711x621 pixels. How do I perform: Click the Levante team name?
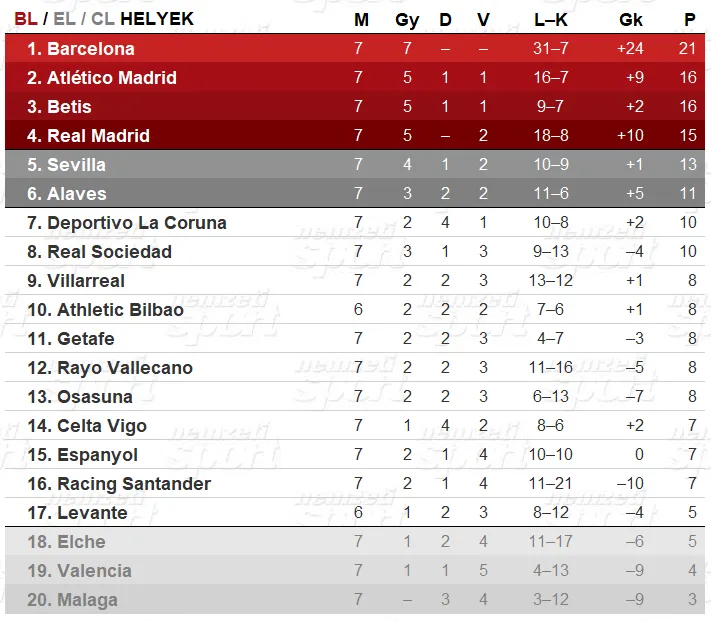[x=92, y=513]
